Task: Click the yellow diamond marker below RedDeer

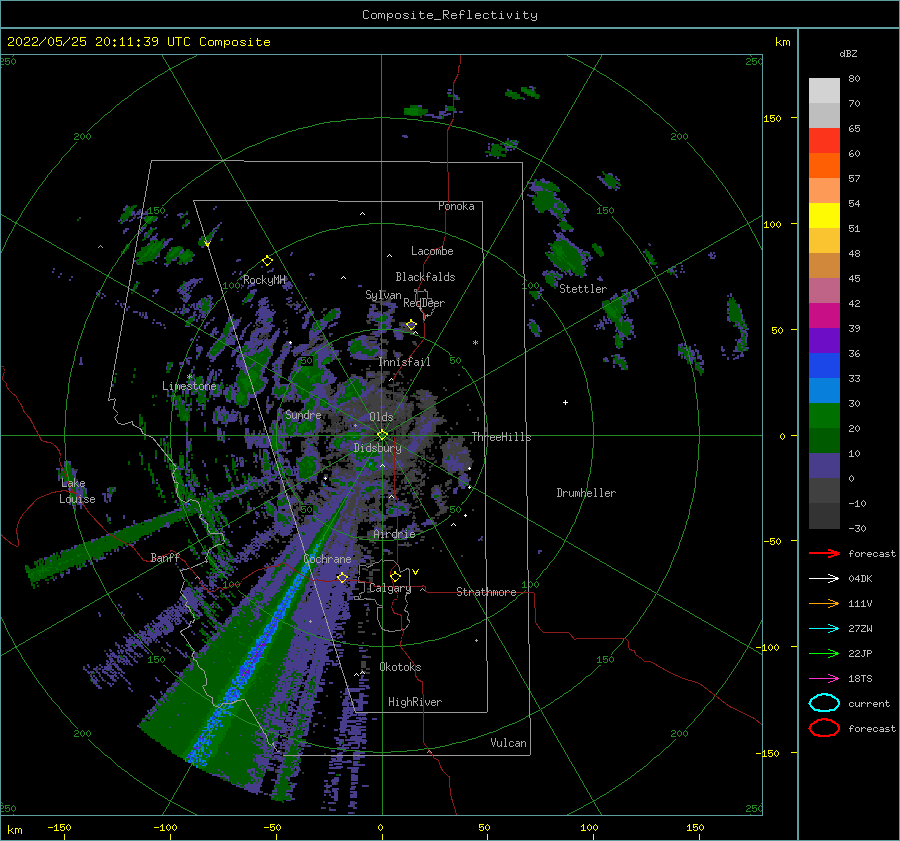Action: (x=411, y=325)
